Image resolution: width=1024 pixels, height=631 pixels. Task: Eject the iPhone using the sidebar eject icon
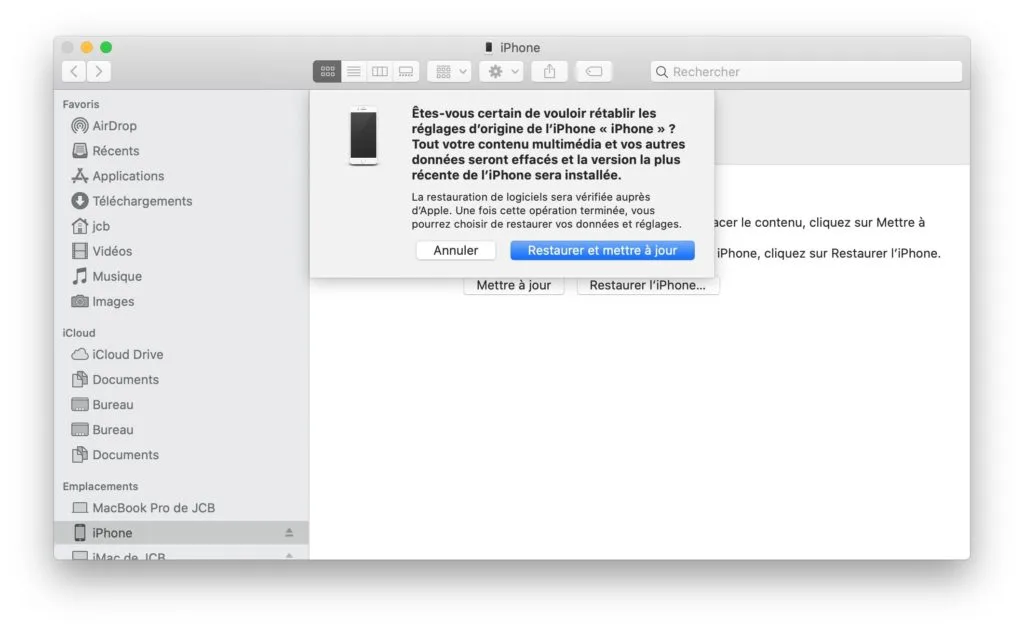coord(289,532)
